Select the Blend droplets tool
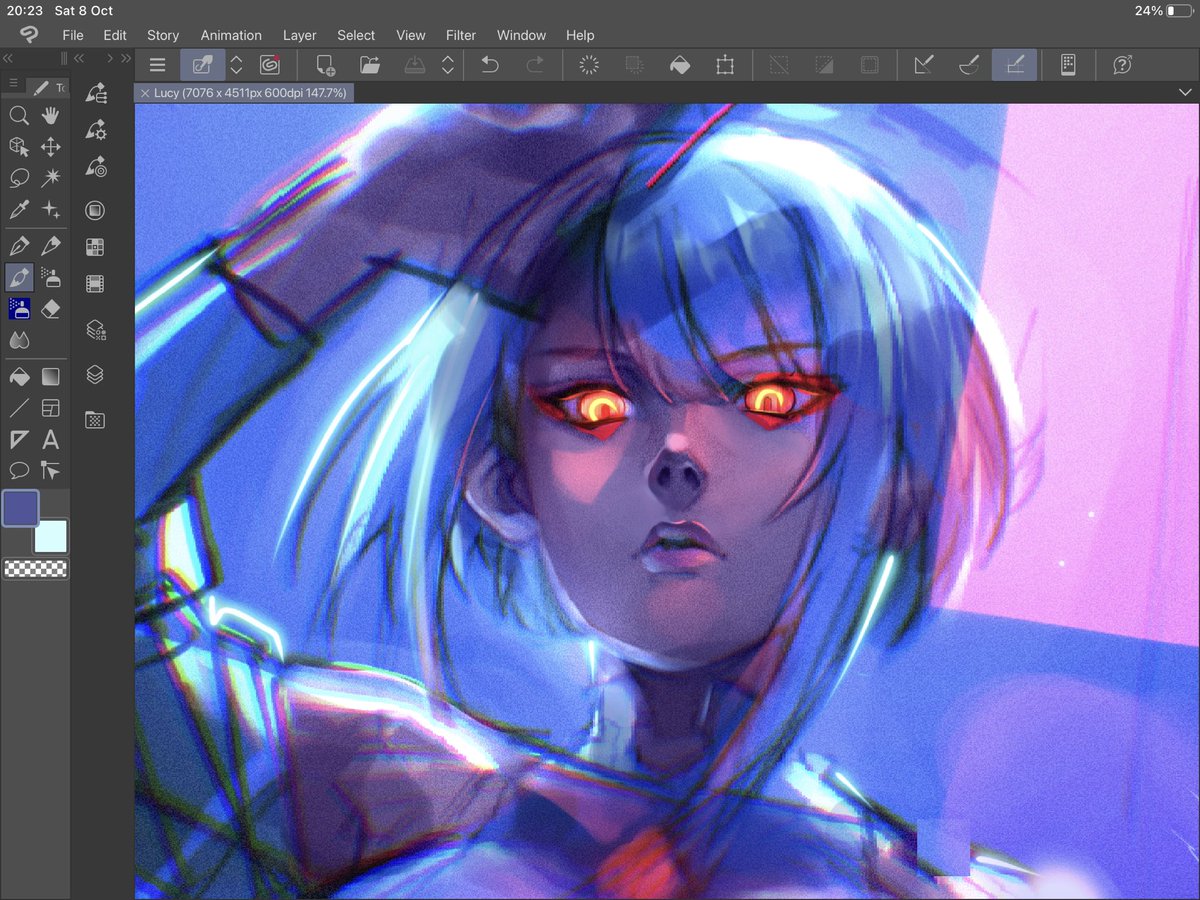This screenshot has width=1200, height=900. pos(18,341)
